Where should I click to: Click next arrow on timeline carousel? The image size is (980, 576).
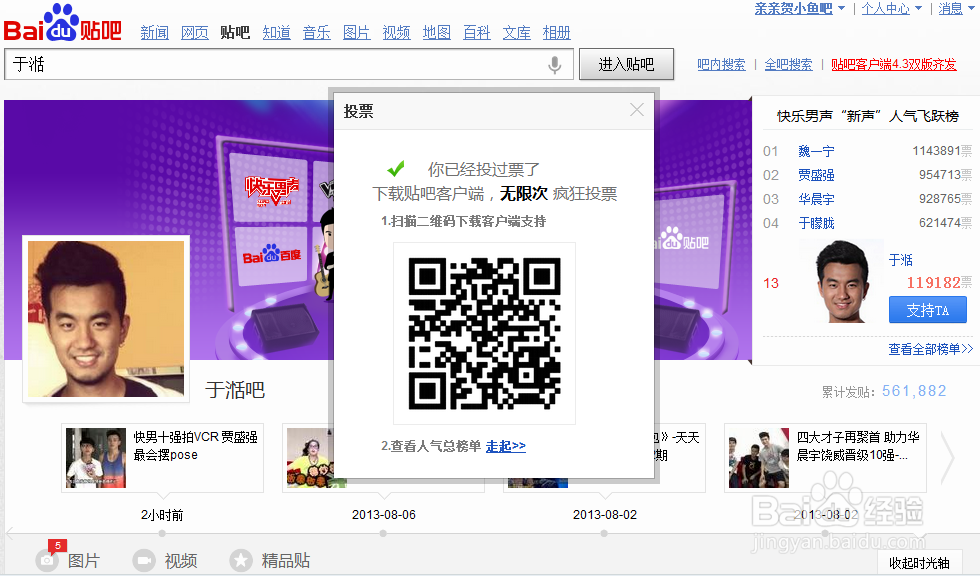948,457
